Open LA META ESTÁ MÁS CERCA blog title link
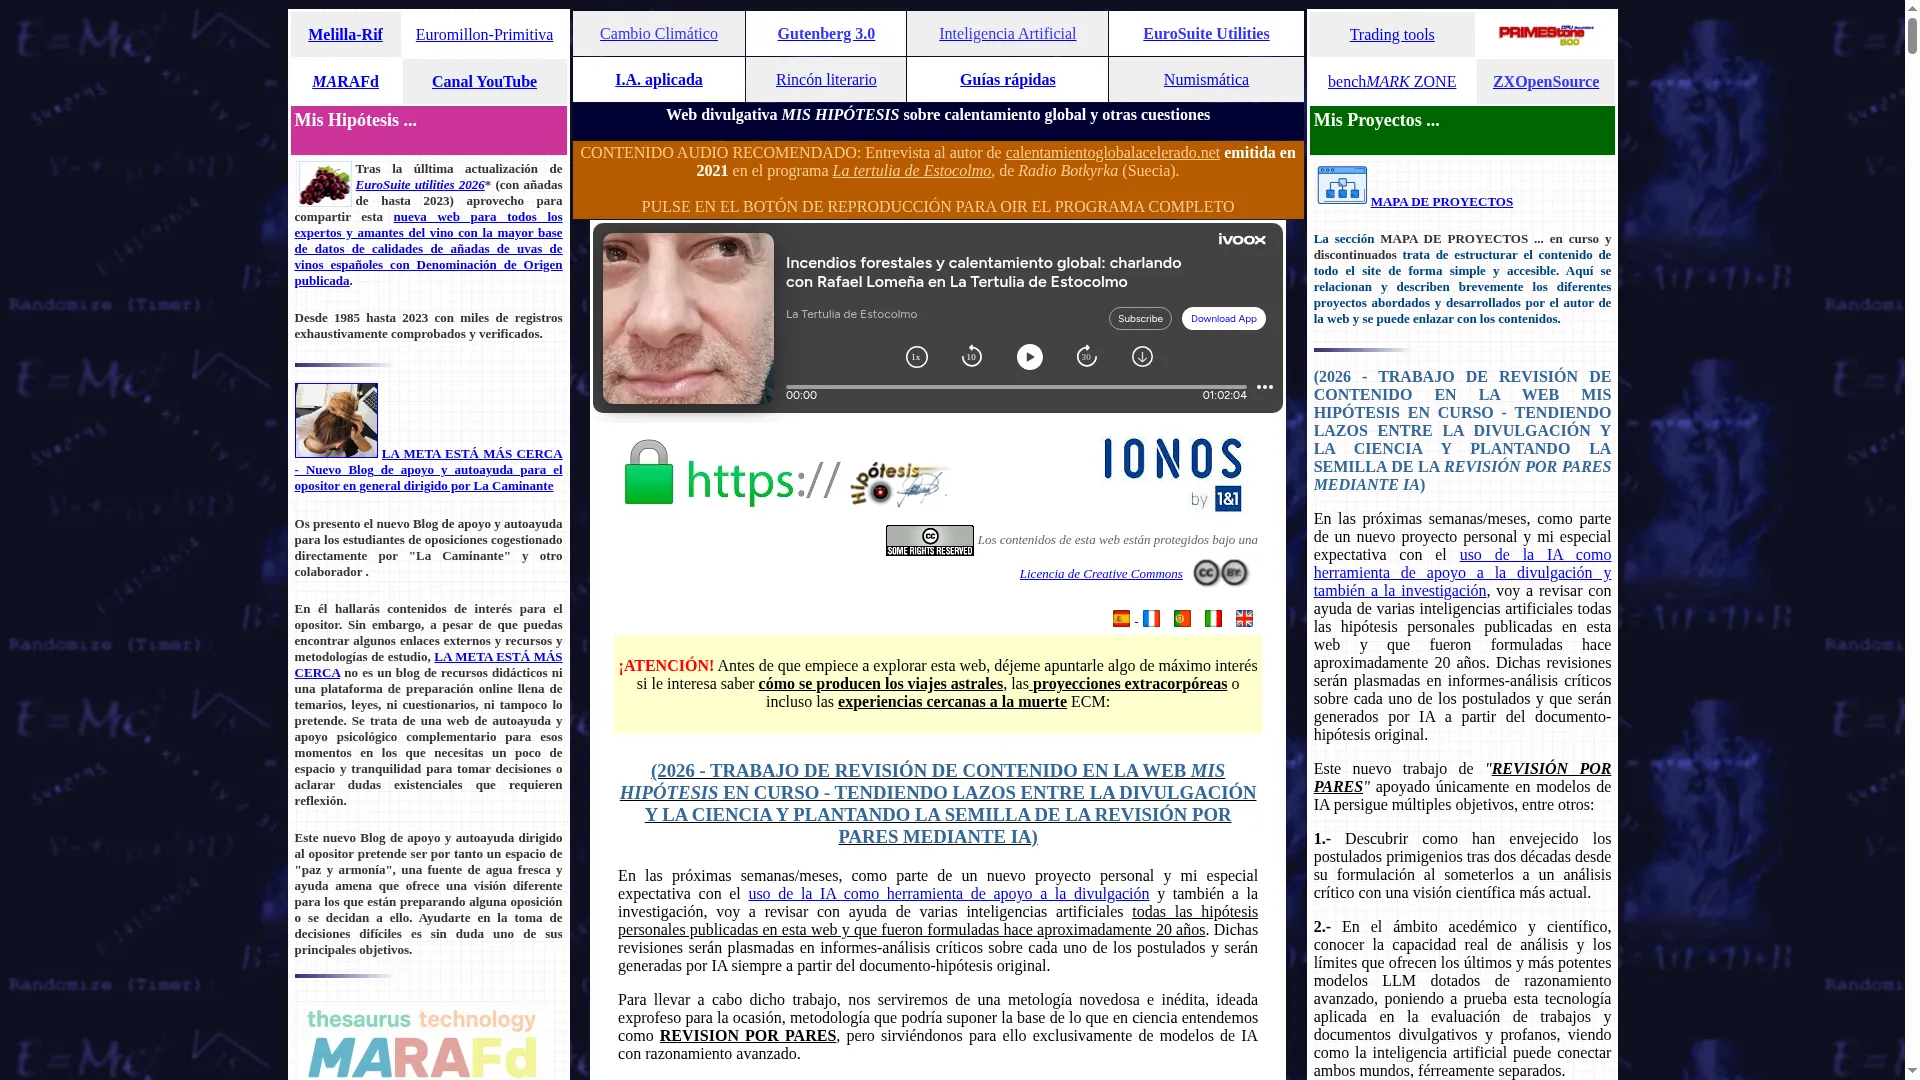The width and height of the screenshot is (1920, 1080). (x=428, y=469)
